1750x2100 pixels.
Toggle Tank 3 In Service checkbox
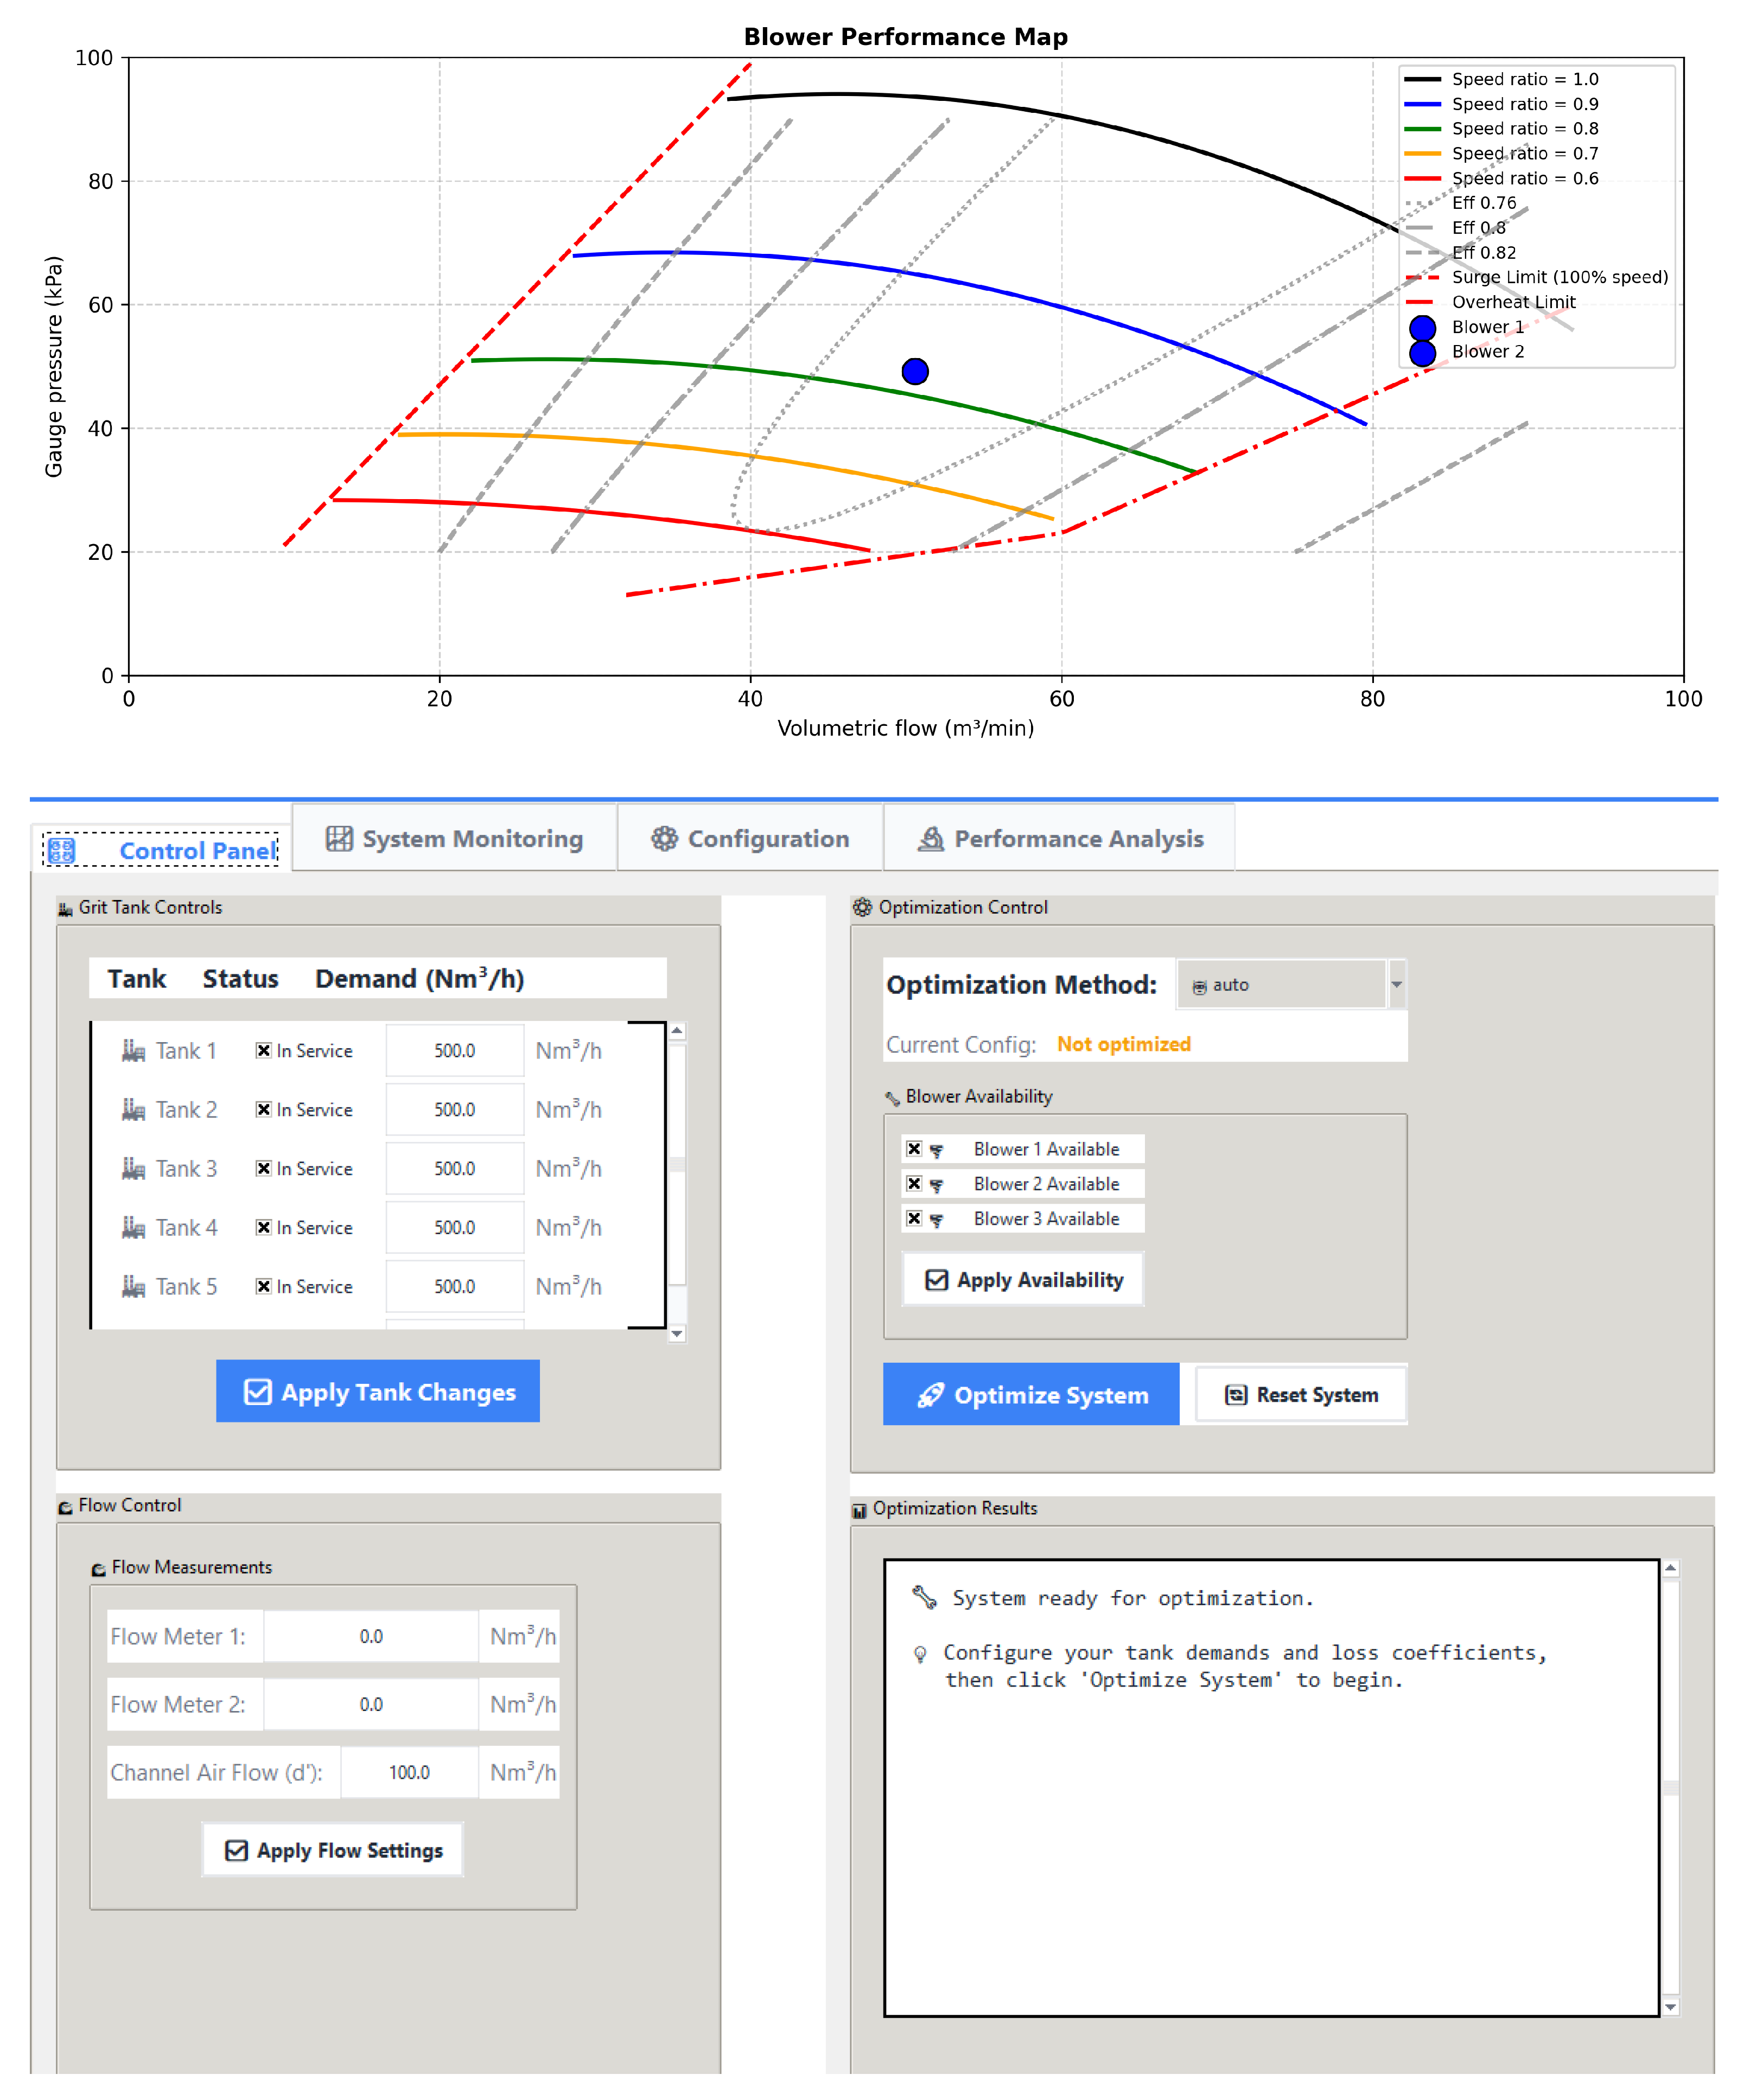click(264, 1169)
